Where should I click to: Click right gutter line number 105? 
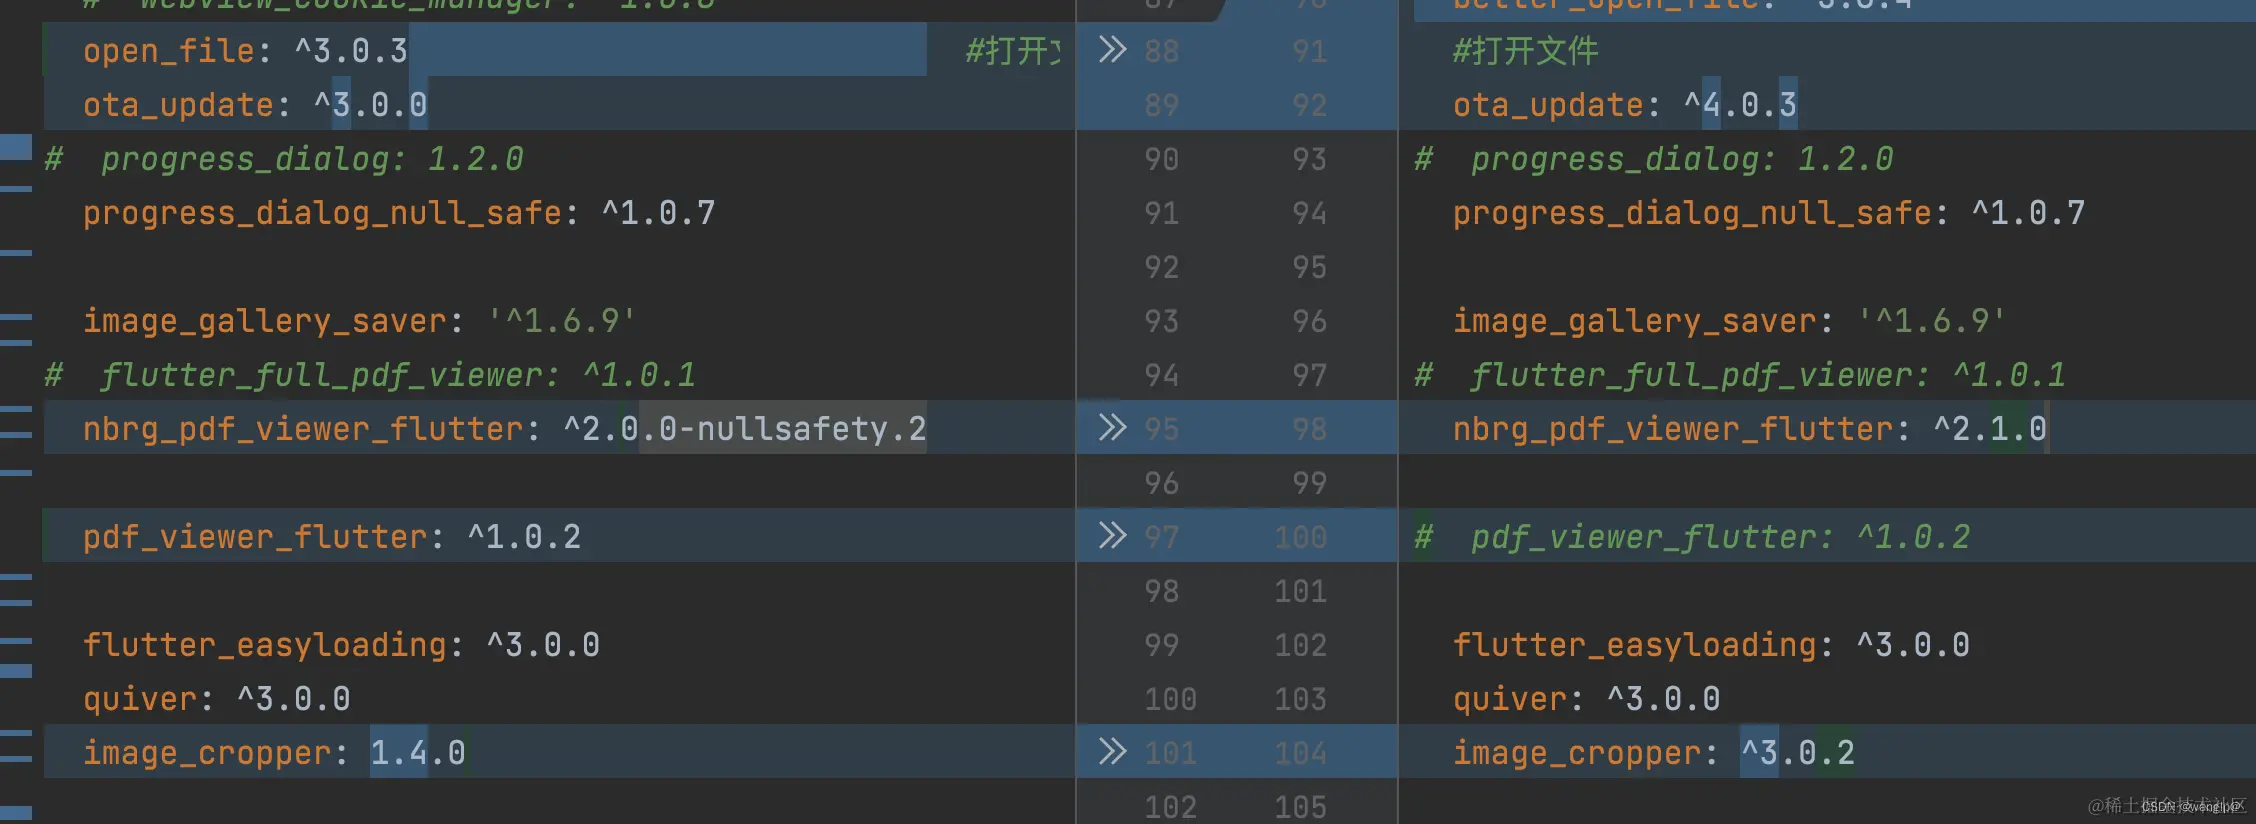[x=1300, y=807]
